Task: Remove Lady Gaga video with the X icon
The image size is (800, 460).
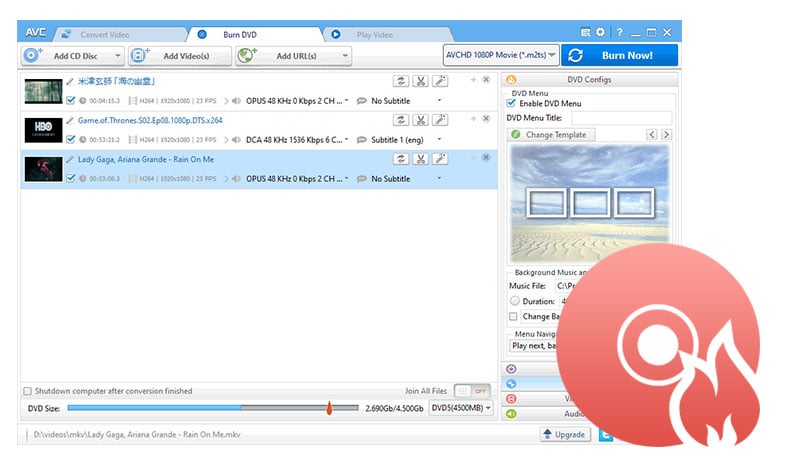Action: 486,158
